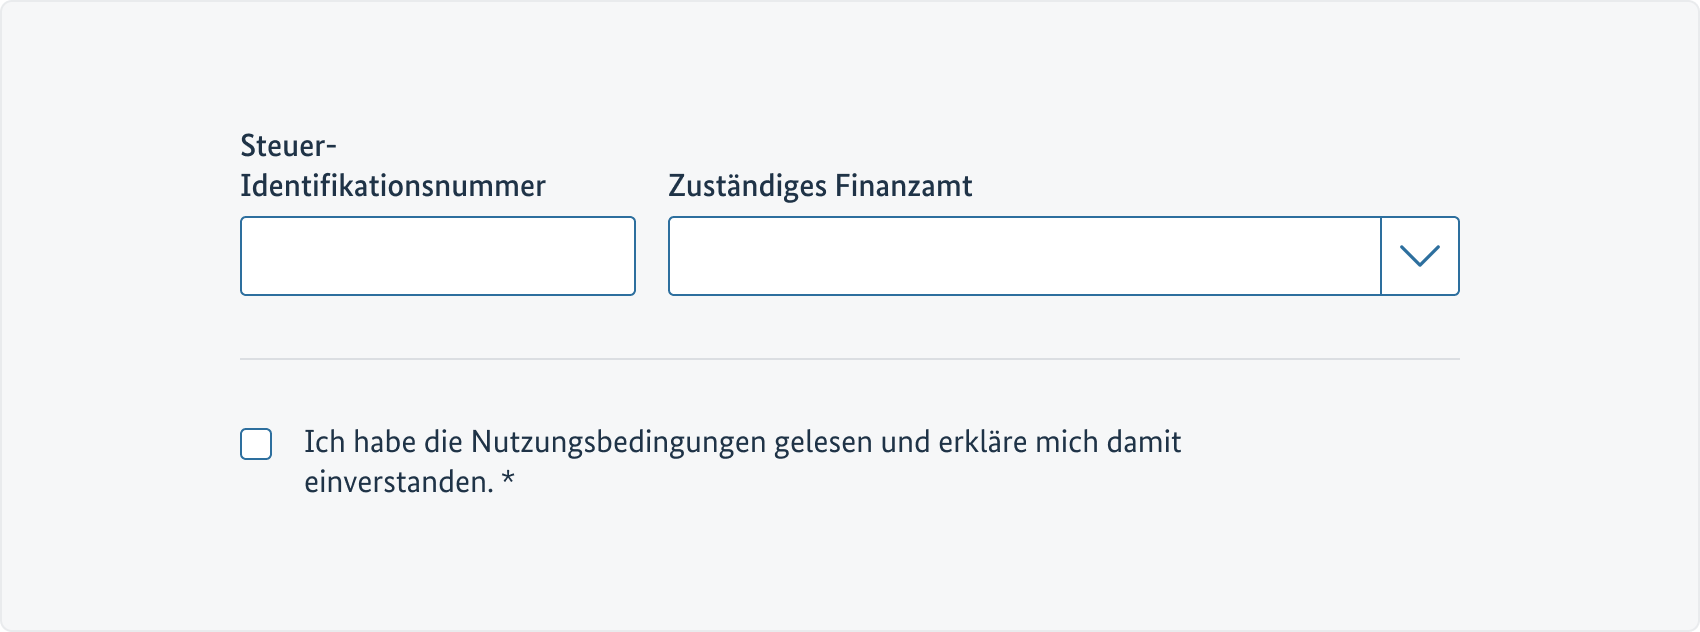Click the Zuständiges Finanzamt label text

(820, 185)
